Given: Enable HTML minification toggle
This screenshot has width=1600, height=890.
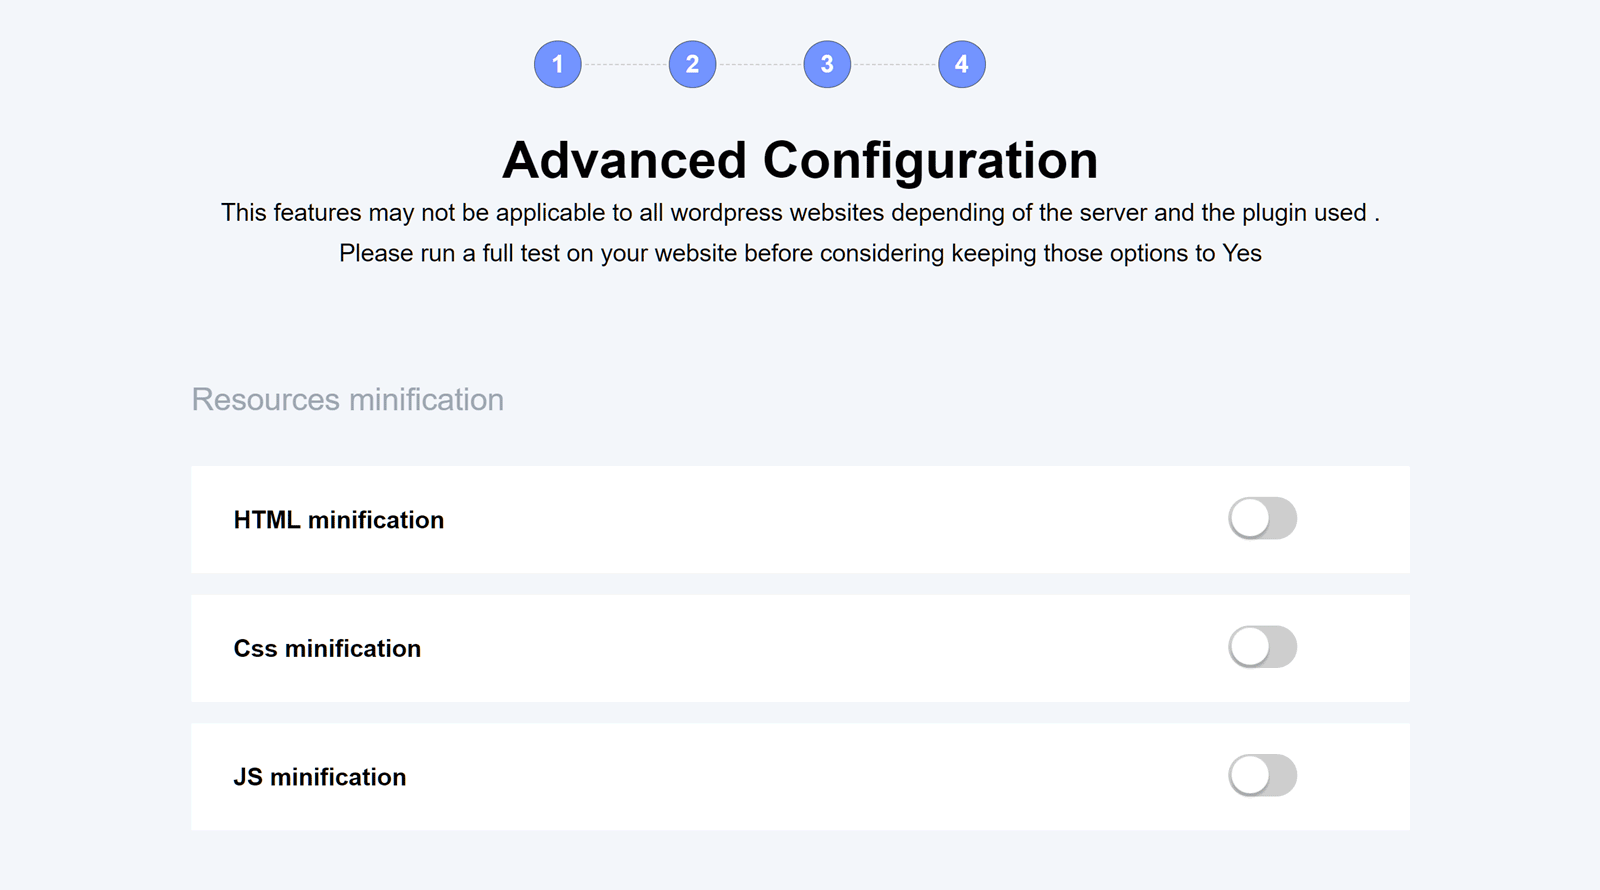Looking at the screenshot, I should point(1262,518).
